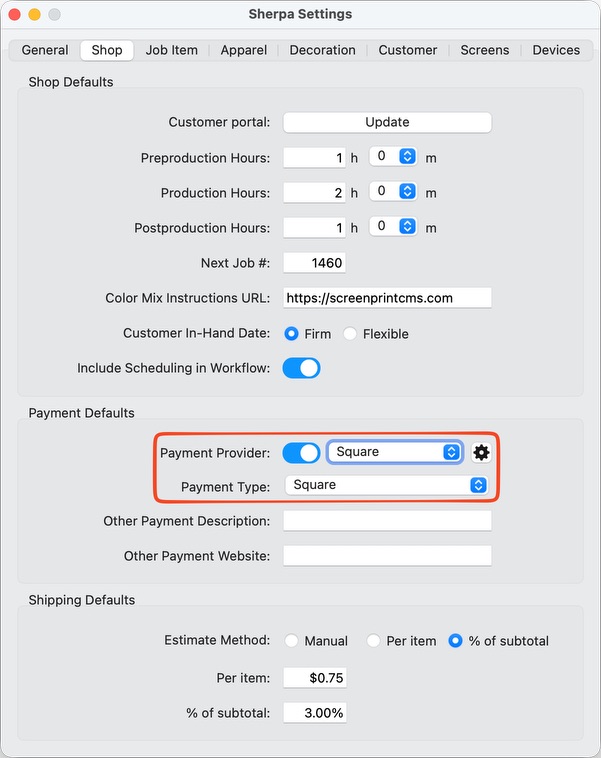The height and width of the screenshot is (758, 601).
Task: Toggle the Payment Provider switch
Action: [x=301, y=452]
